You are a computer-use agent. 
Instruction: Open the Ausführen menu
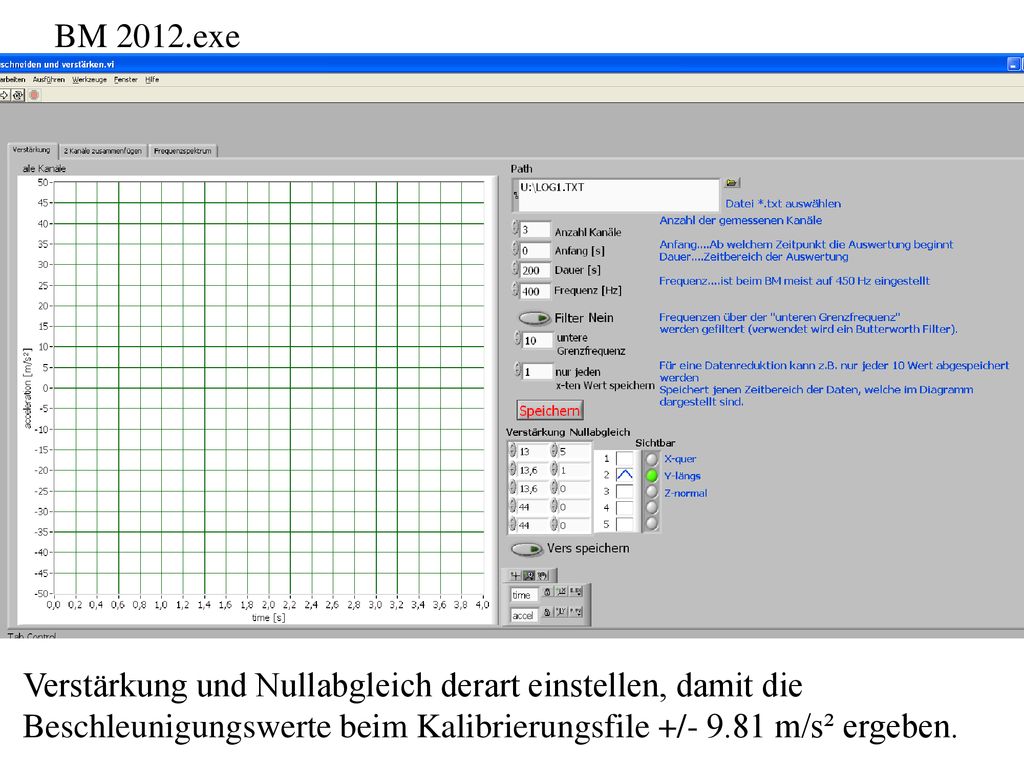(x=49, y=80)
